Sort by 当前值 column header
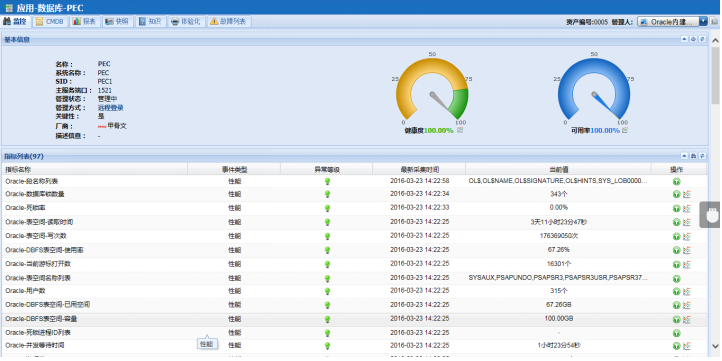Image resolution: width=722 pixels, height=361 pixels. pos(559,169)
